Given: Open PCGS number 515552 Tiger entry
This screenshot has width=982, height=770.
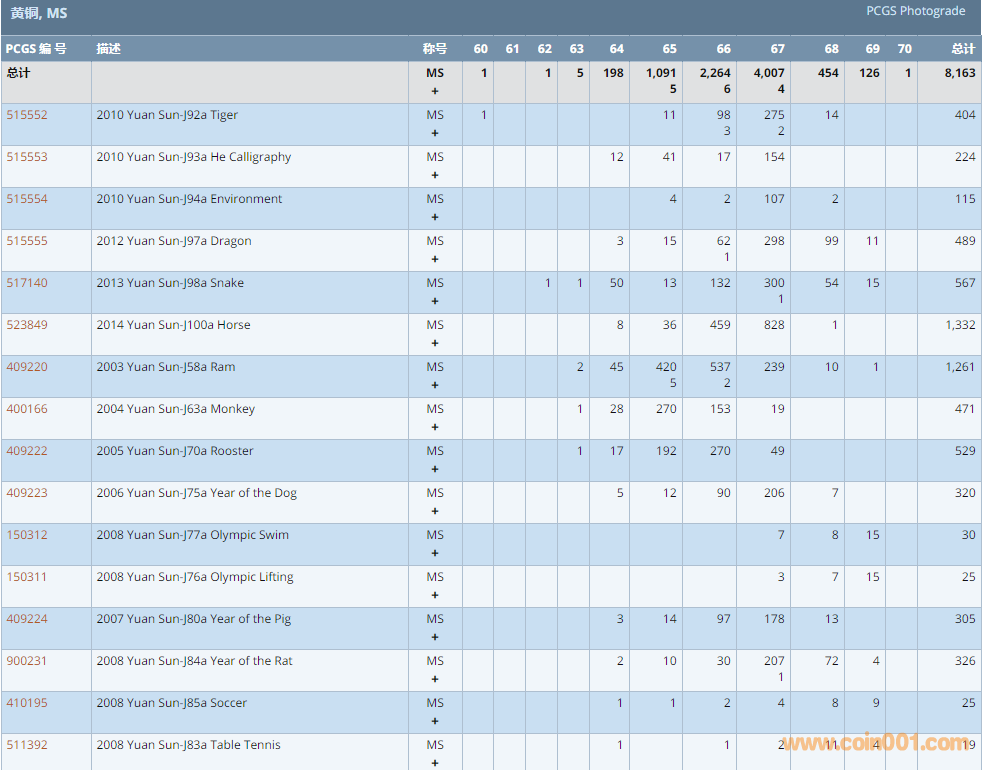Looking at the screenshot, I should (x=27, y=115).
